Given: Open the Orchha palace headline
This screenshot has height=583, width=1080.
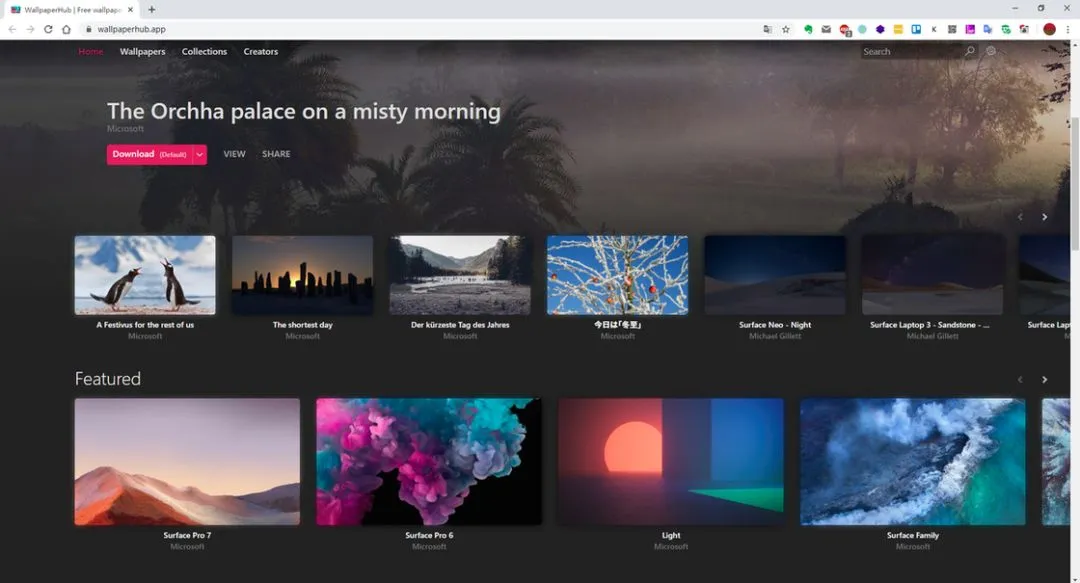Looking at the screenshot, I should [304, 111].
